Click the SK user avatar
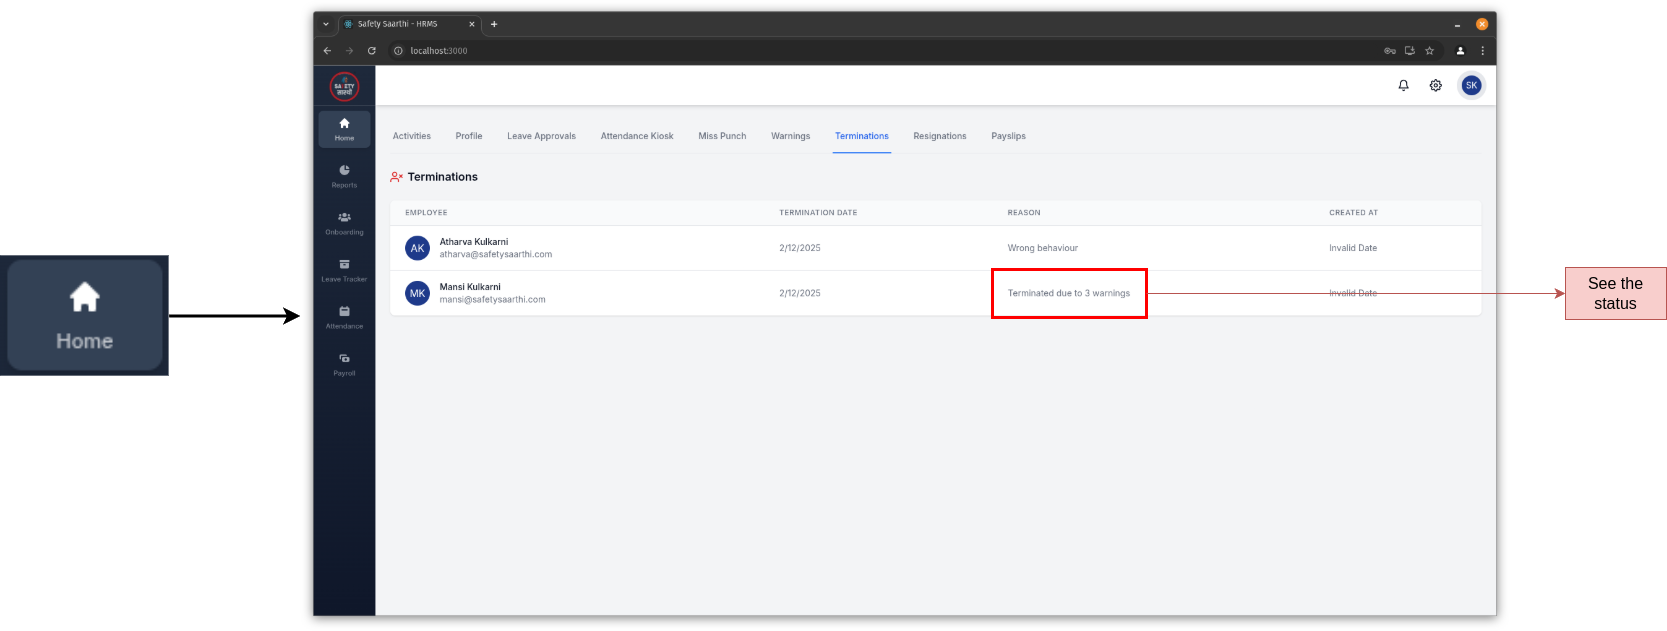This screenshot has height=631, width=1667. coord(1471,86)
